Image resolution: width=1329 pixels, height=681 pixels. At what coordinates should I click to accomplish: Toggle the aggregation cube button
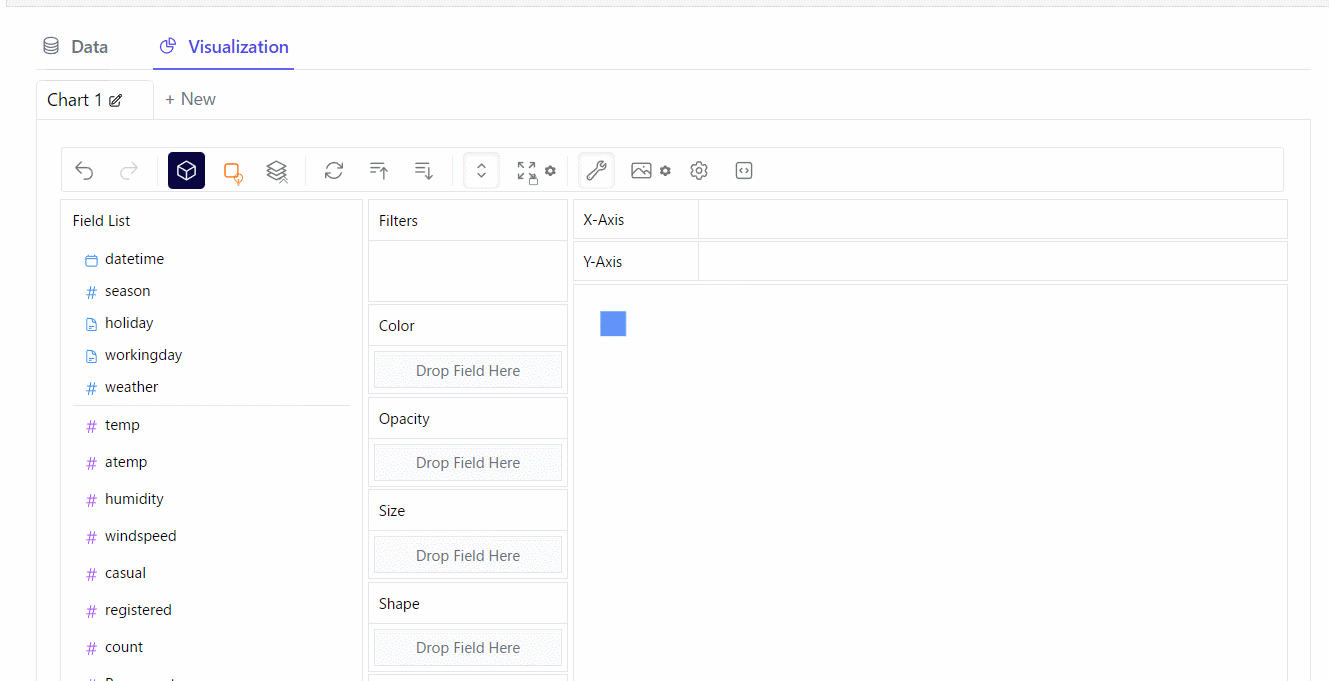point(186,171)
